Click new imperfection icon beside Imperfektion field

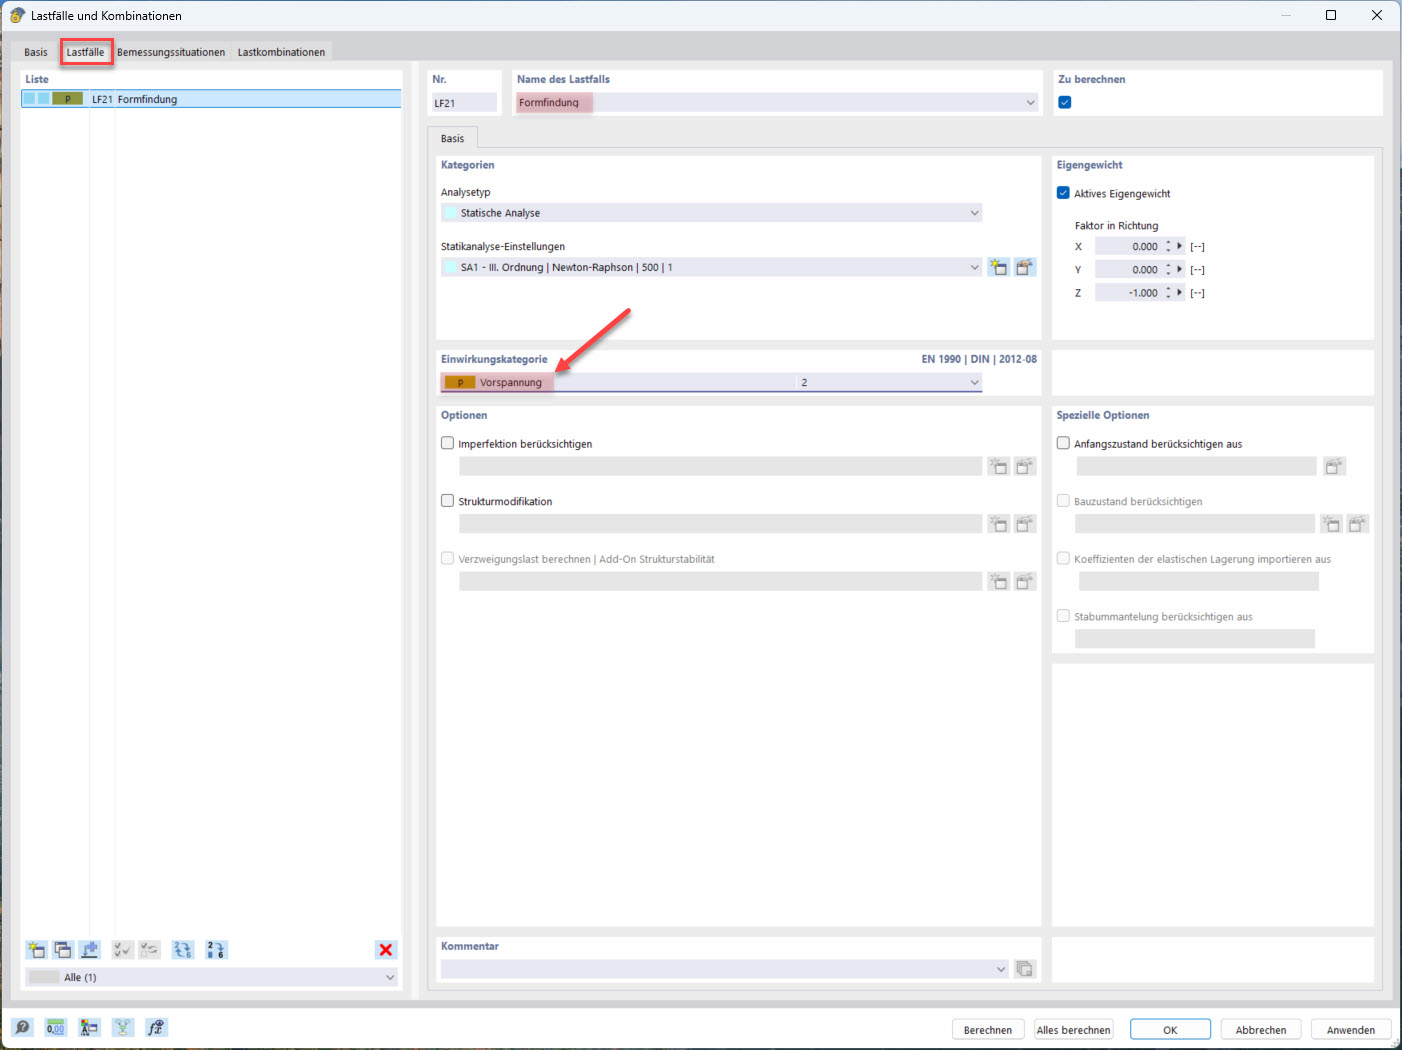point(998,466)
